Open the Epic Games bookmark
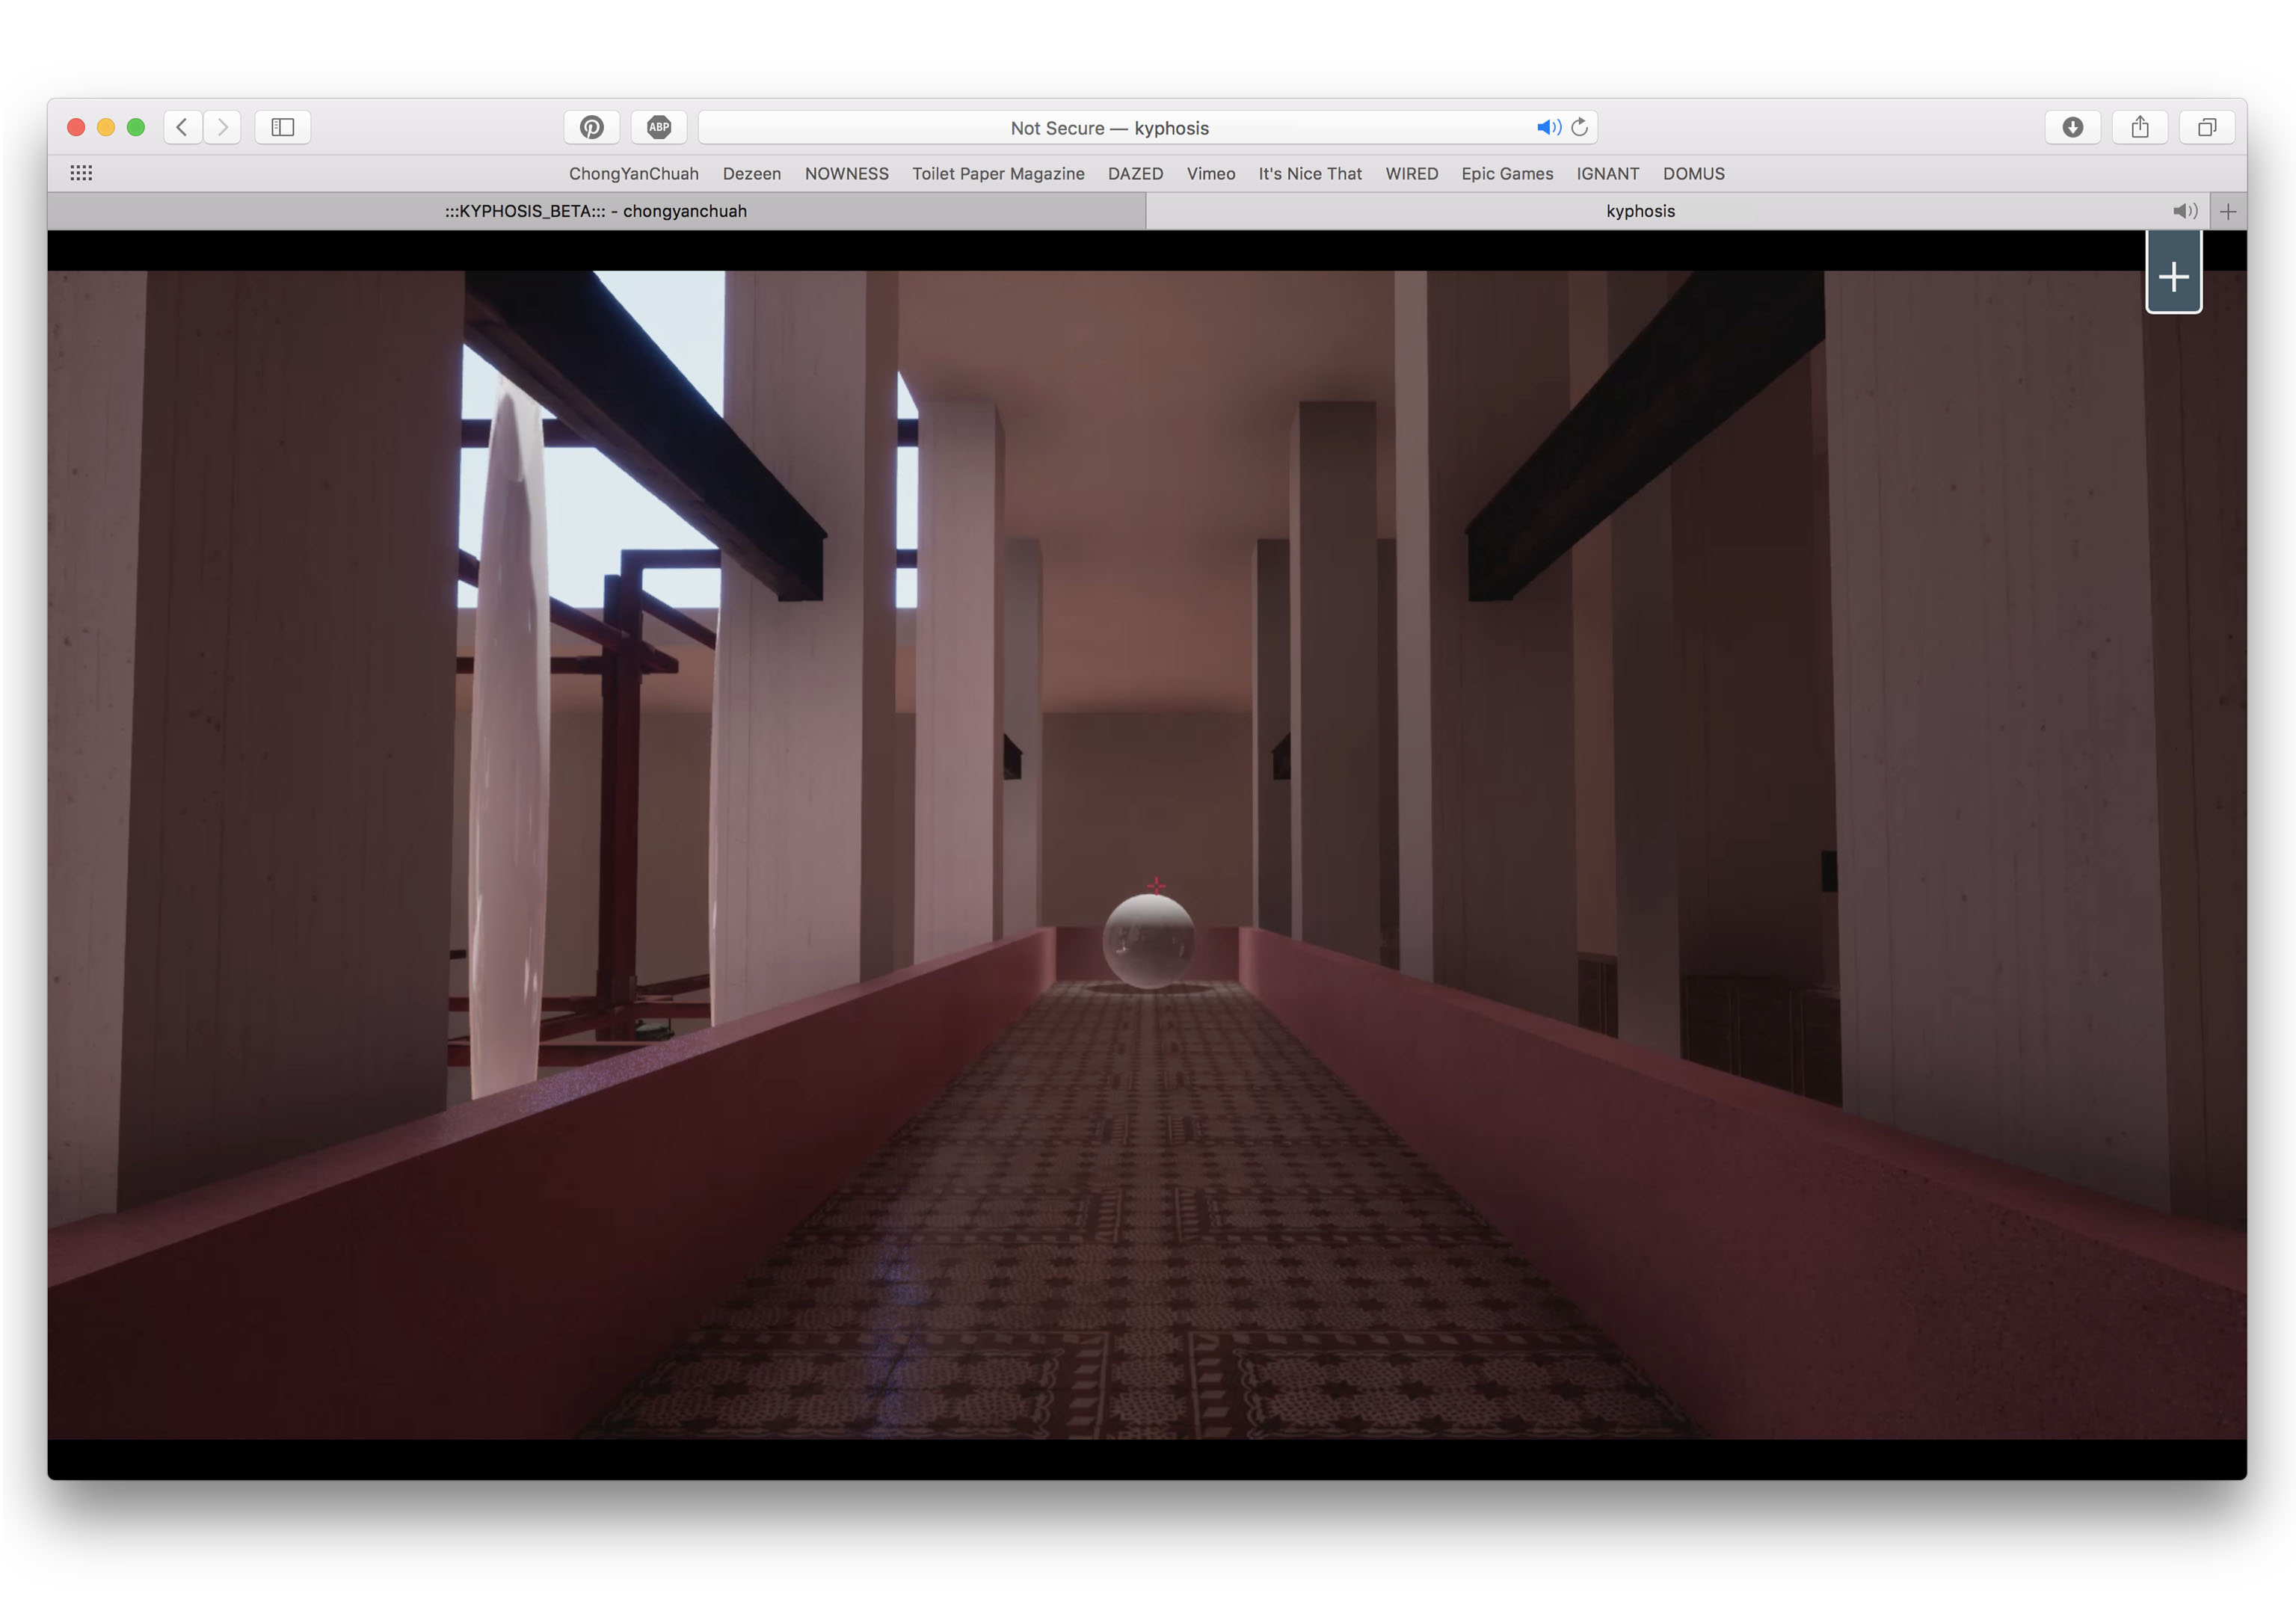 (x=1506, y=173)
